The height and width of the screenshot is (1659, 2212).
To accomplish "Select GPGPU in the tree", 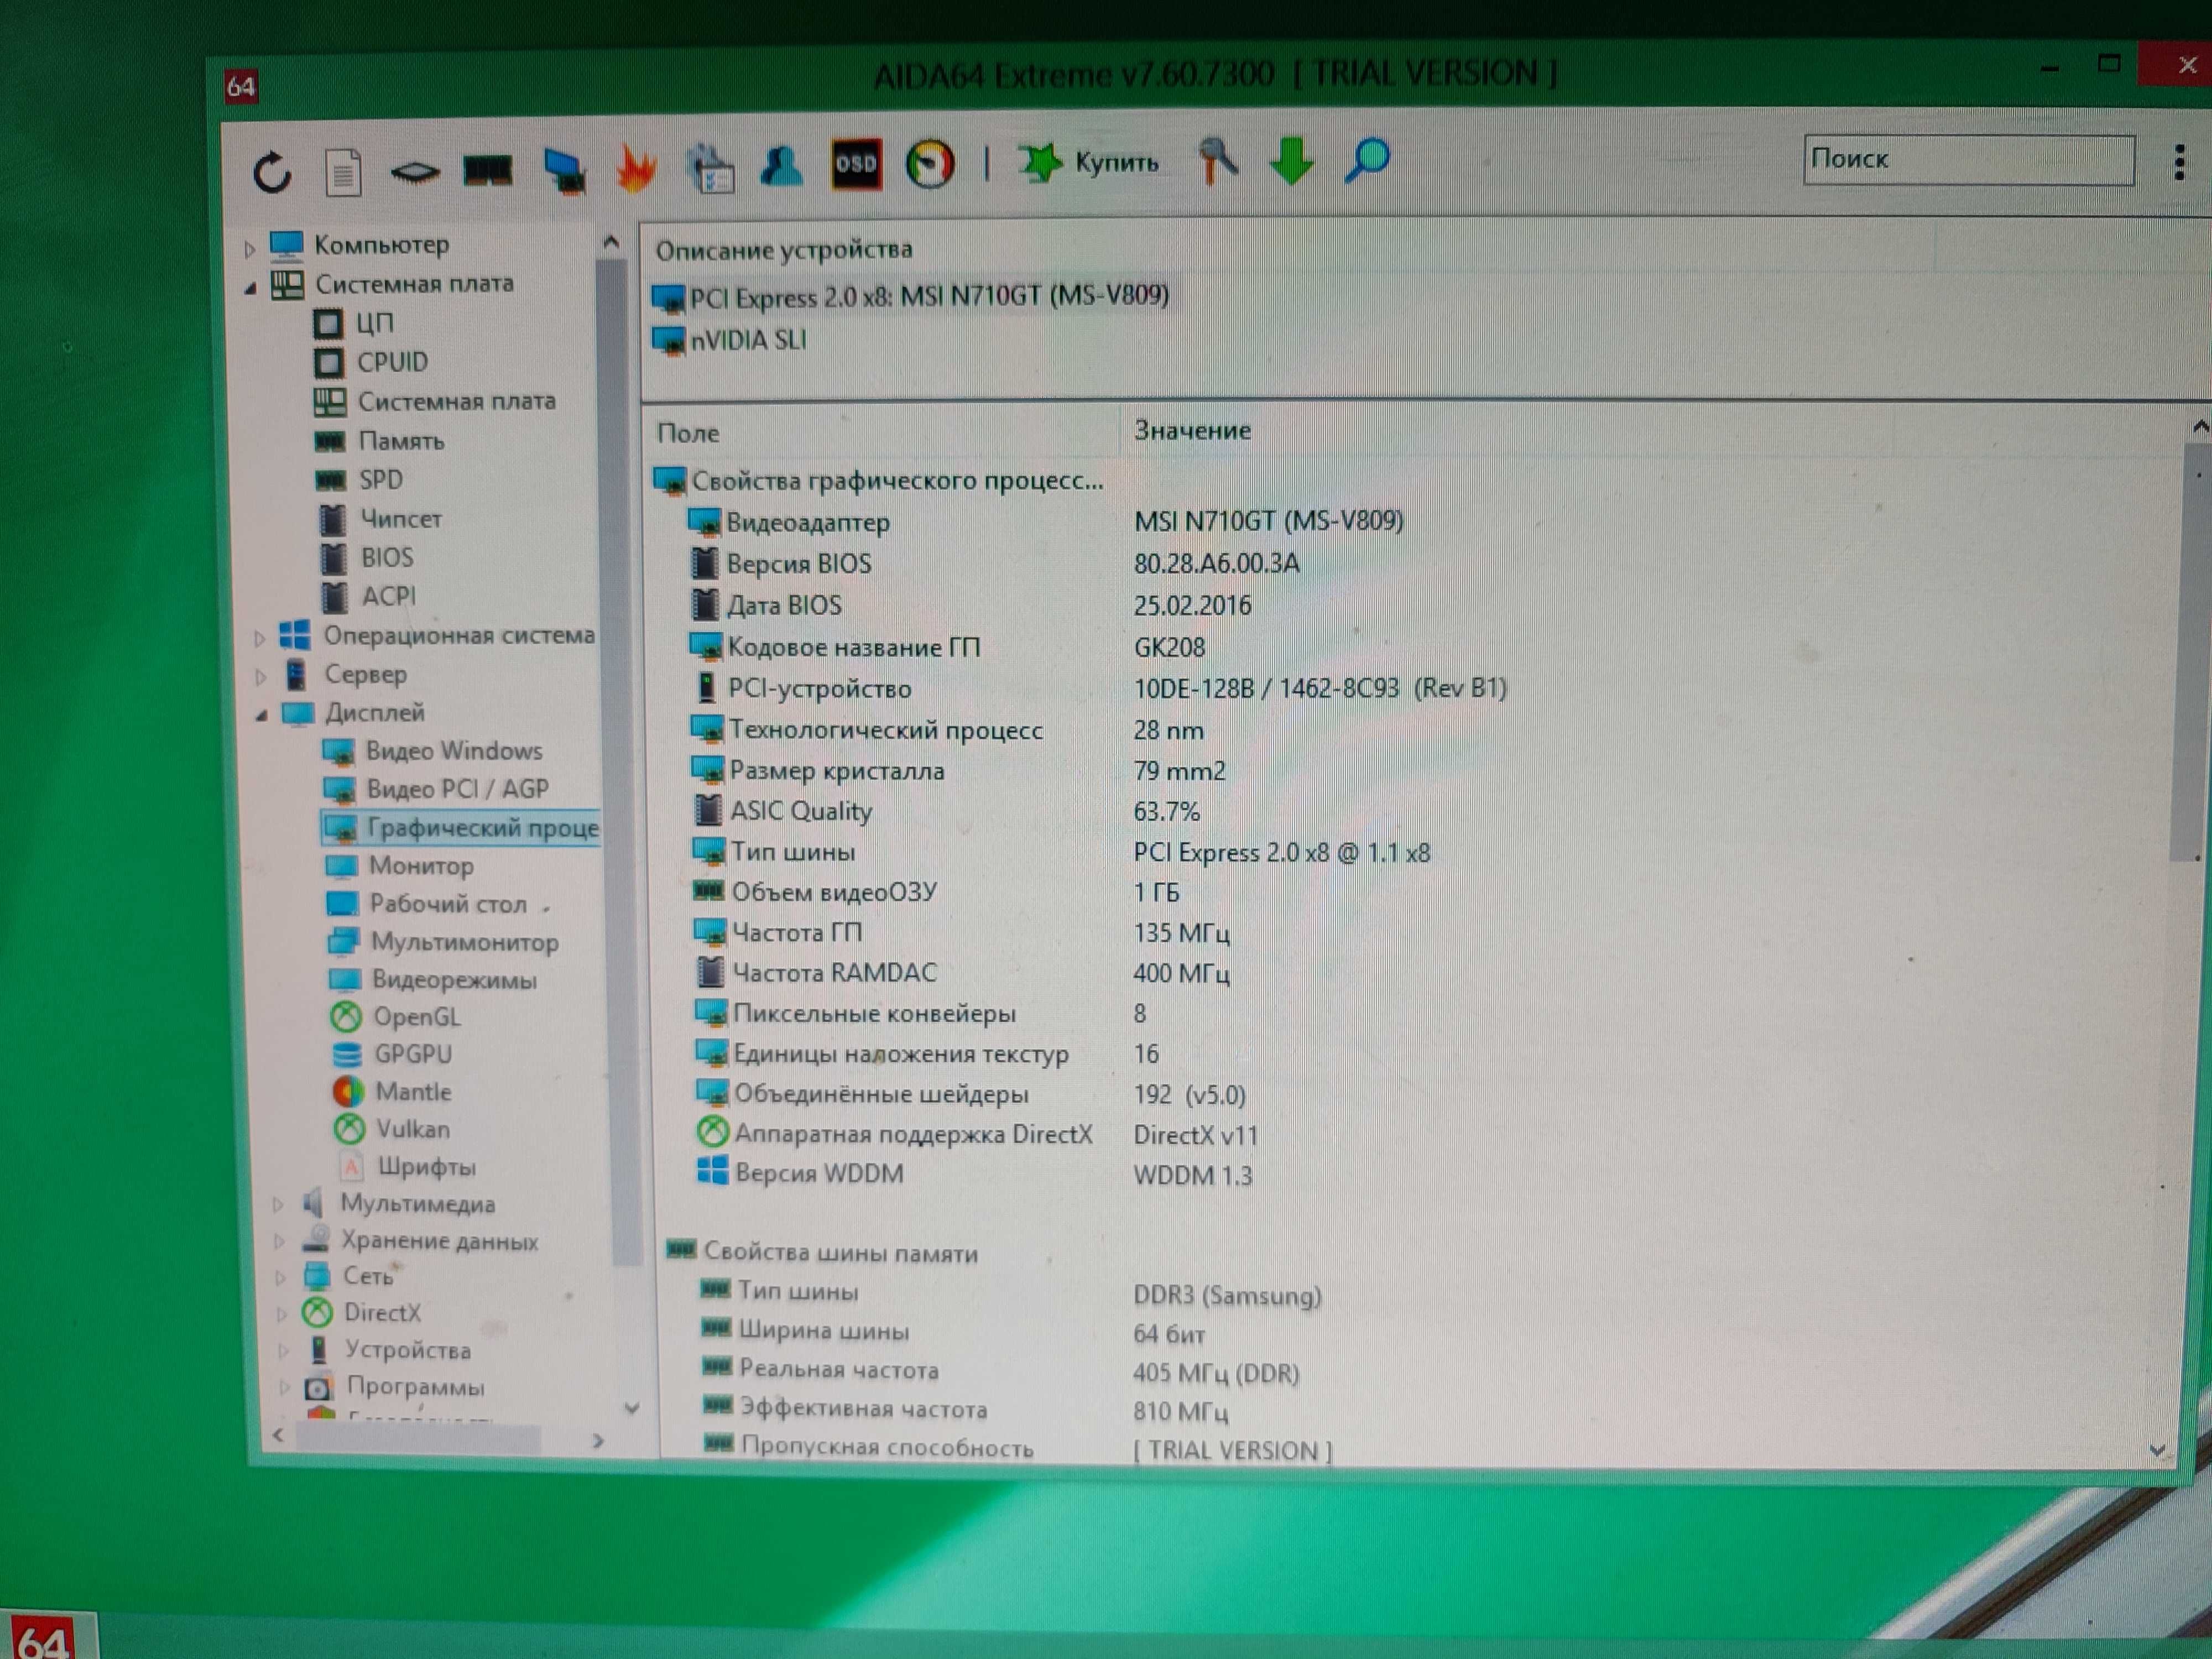I will click(392, 1054).
